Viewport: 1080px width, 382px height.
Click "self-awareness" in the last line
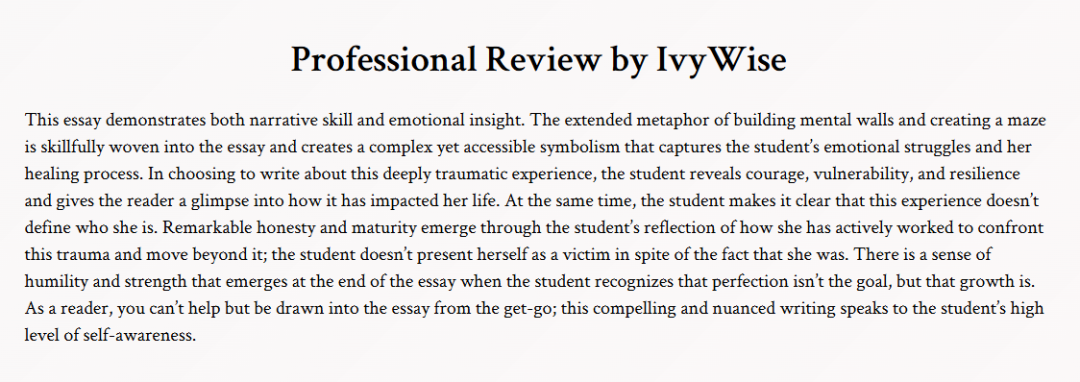coord(141,335)
